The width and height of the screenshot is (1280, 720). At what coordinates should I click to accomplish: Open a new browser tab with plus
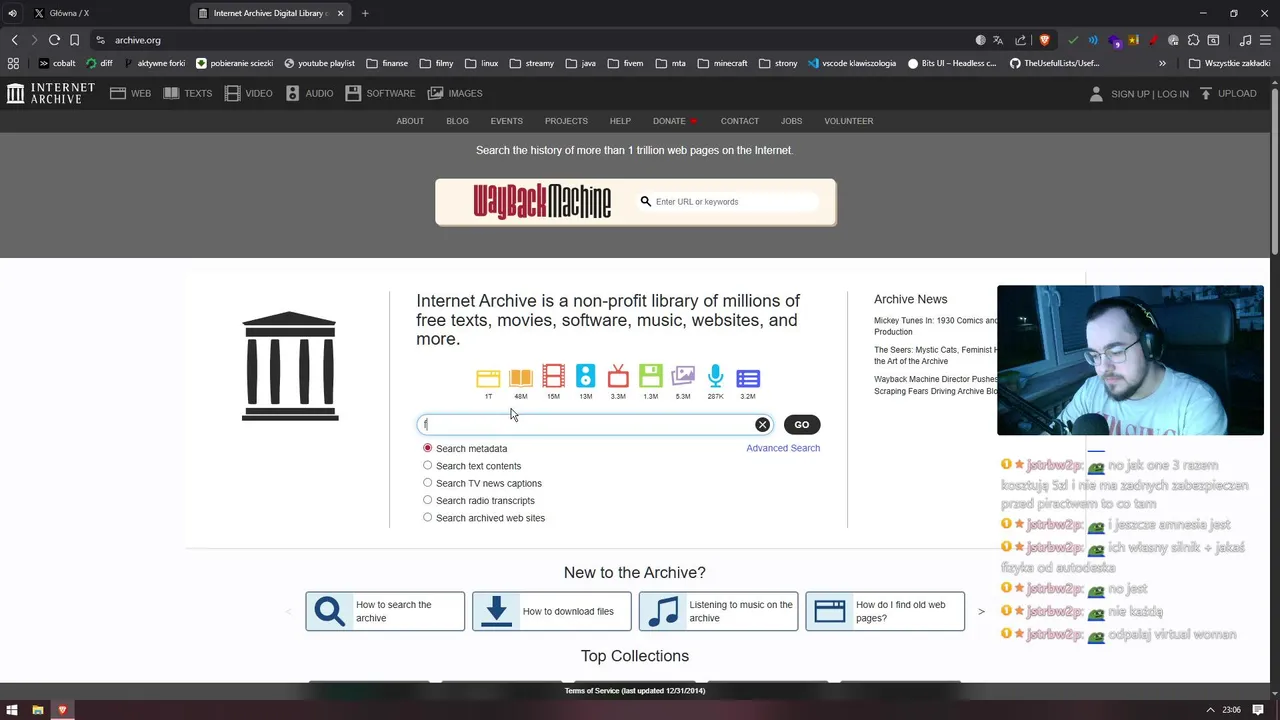coord(365,13)
